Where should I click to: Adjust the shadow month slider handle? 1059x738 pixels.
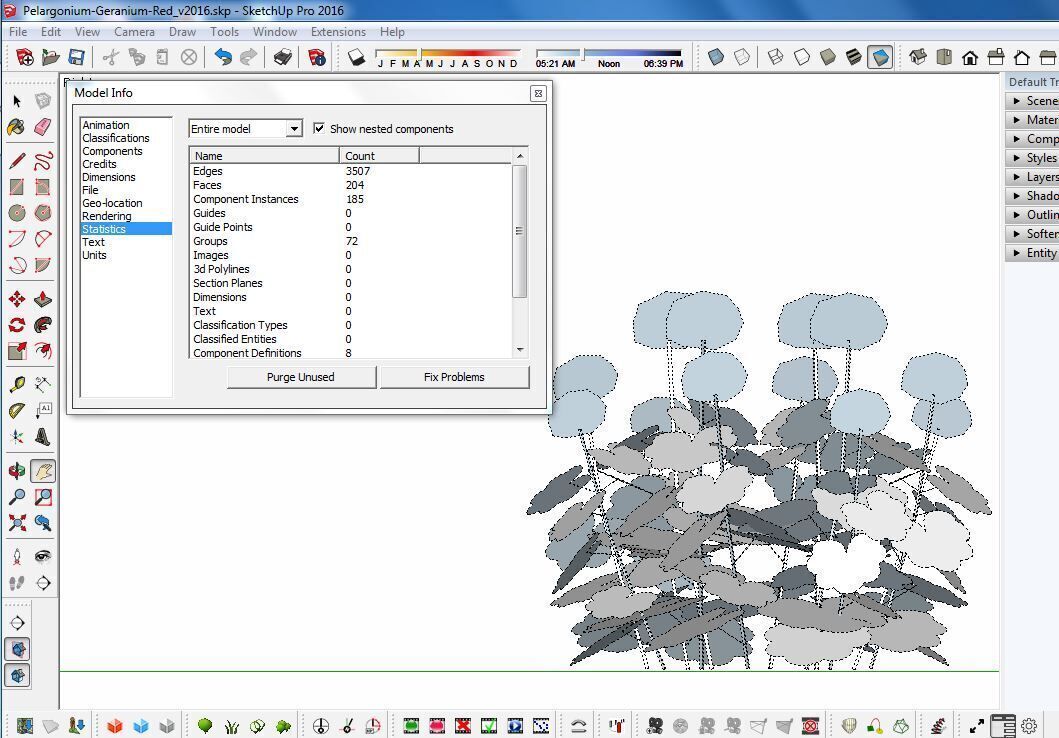[419, 53]
